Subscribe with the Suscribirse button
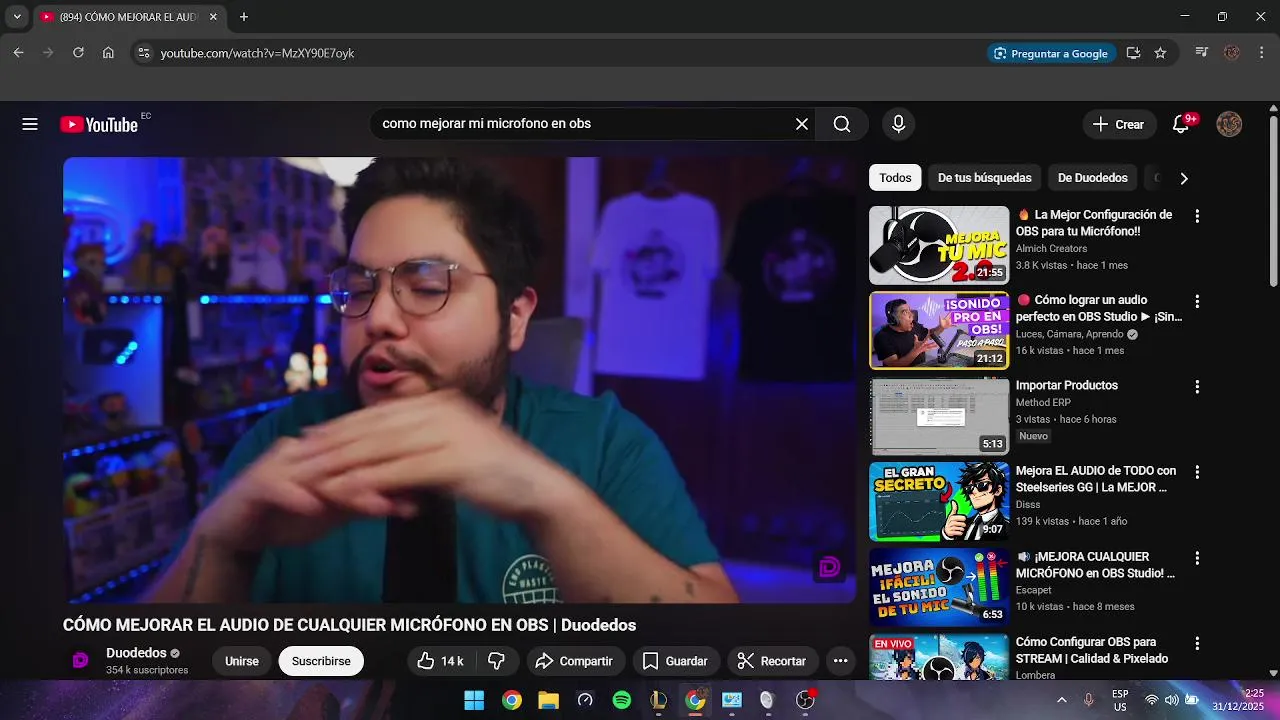Image resolution: width=1280 pixels, height=720 pixels. tap(321, 661)
